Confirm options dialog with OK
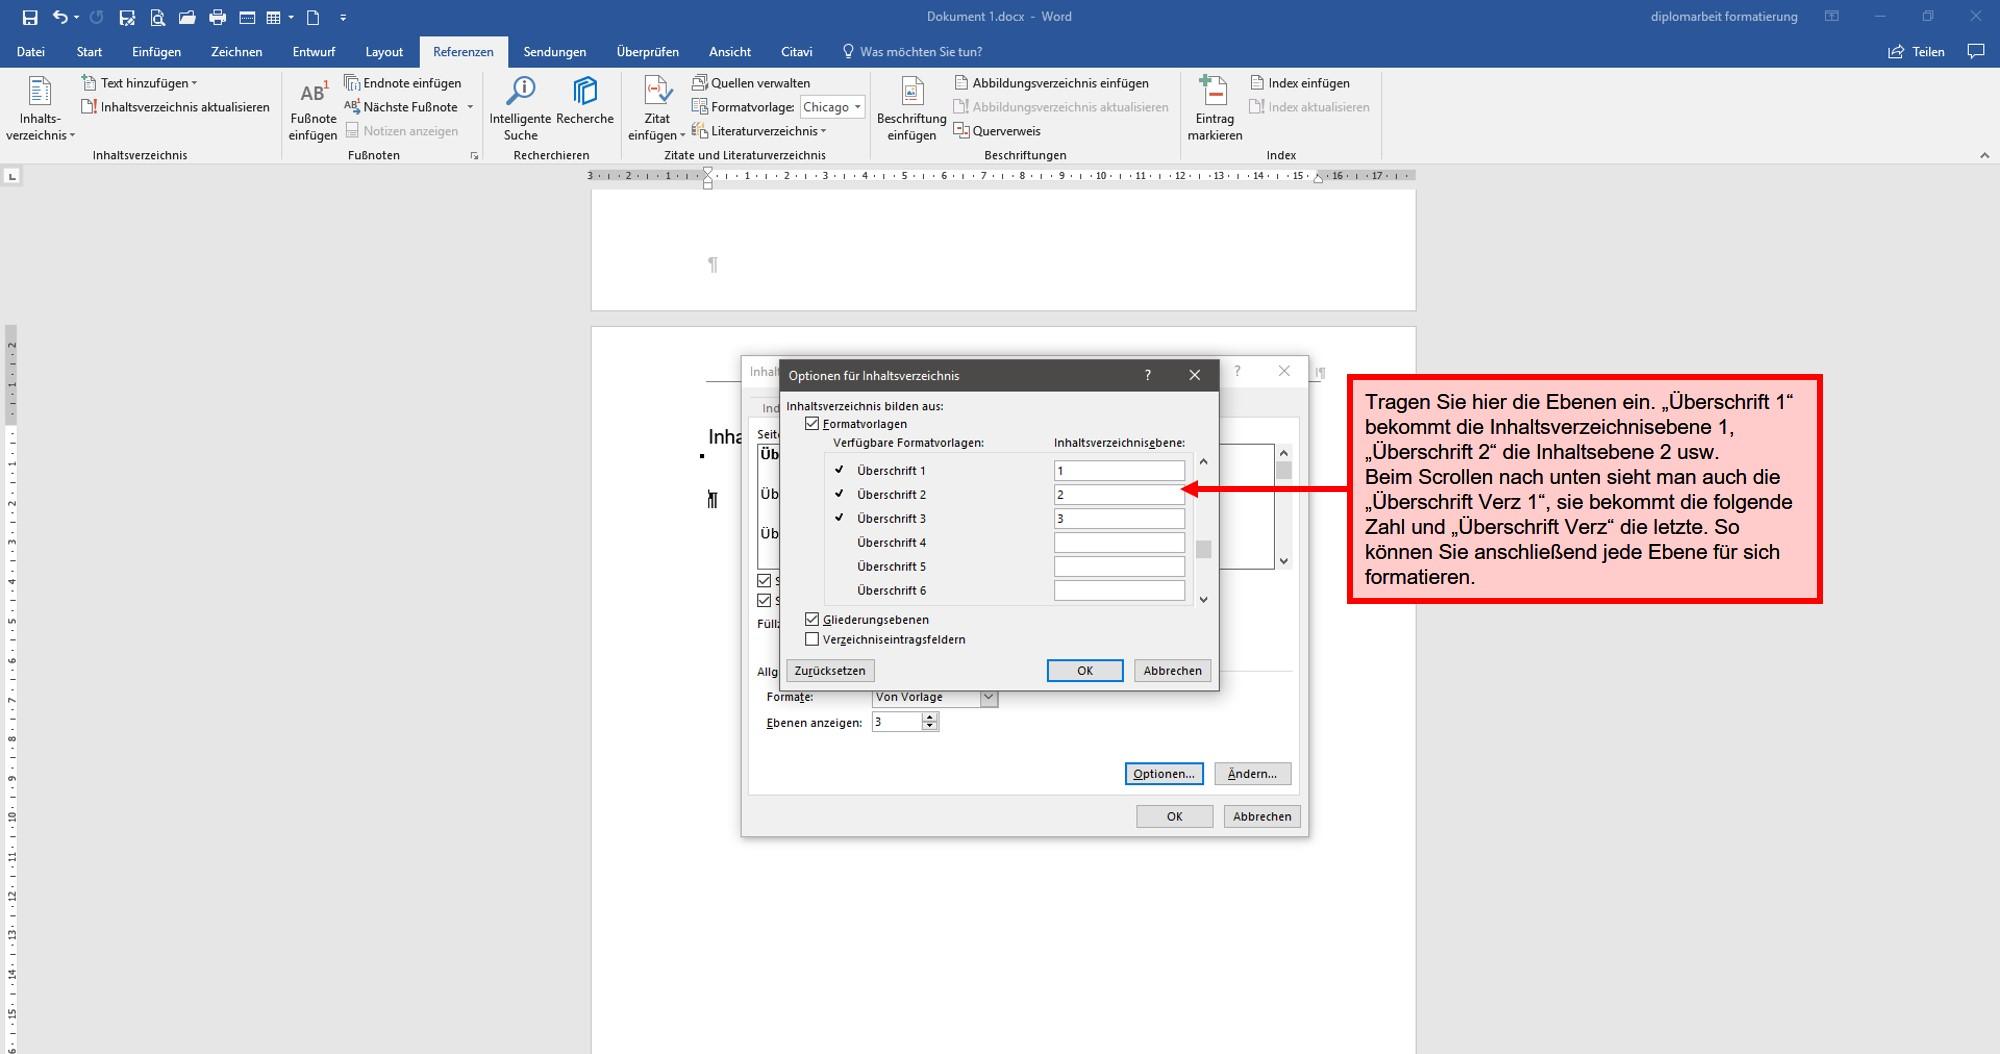The width and height of the screenshot is (2000, 1054). (1085, 671)
